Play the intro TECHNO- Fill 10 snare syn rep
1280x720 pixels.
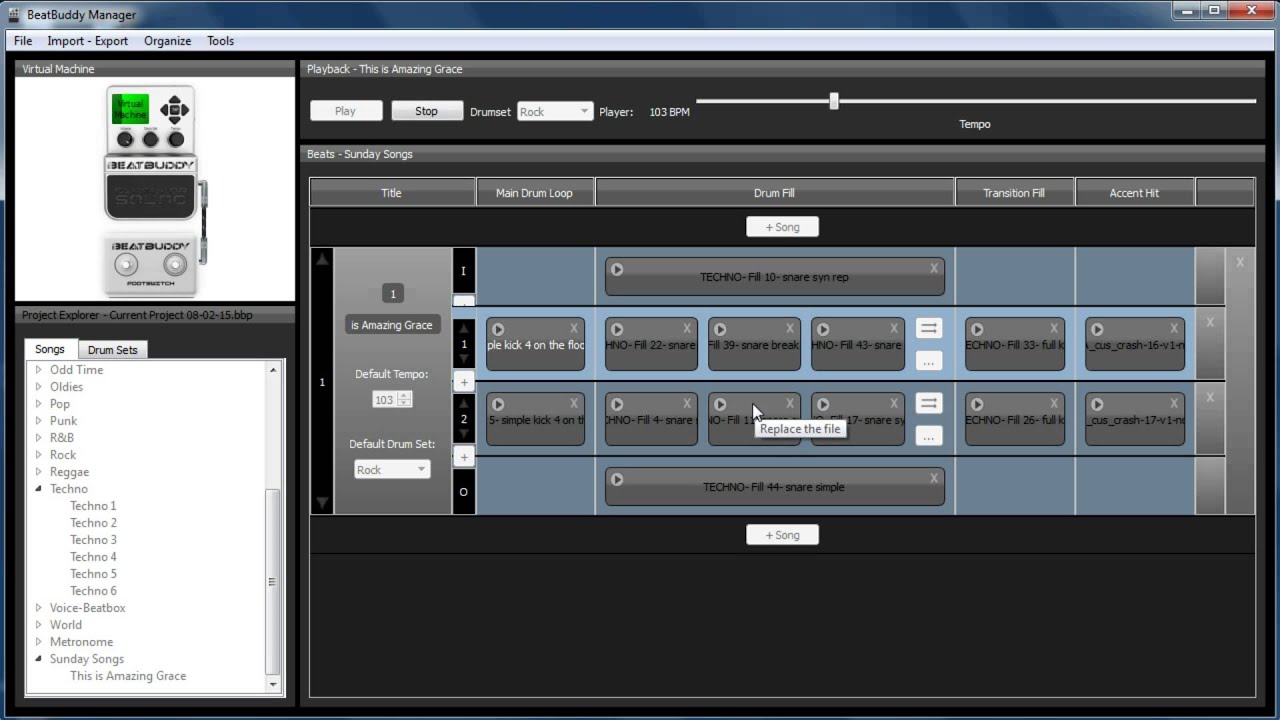pyautogui.click(x=617, y=269)
